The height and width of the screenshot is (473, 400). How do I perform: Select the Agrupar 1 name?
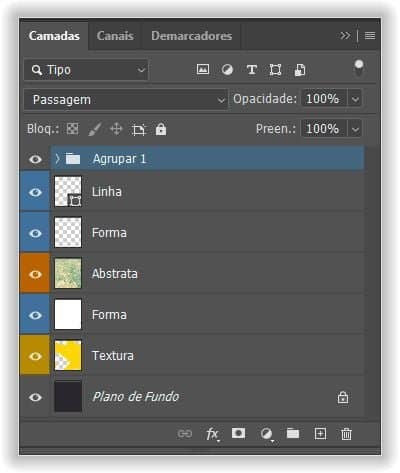click(x=119, y=159)
